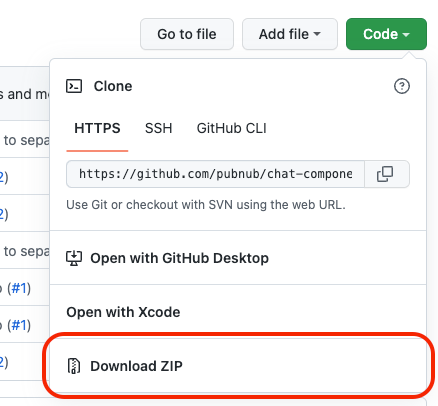Open the lower #1 pull request link
This screenshot has width=438, height=406.
(x=19, y=325)
